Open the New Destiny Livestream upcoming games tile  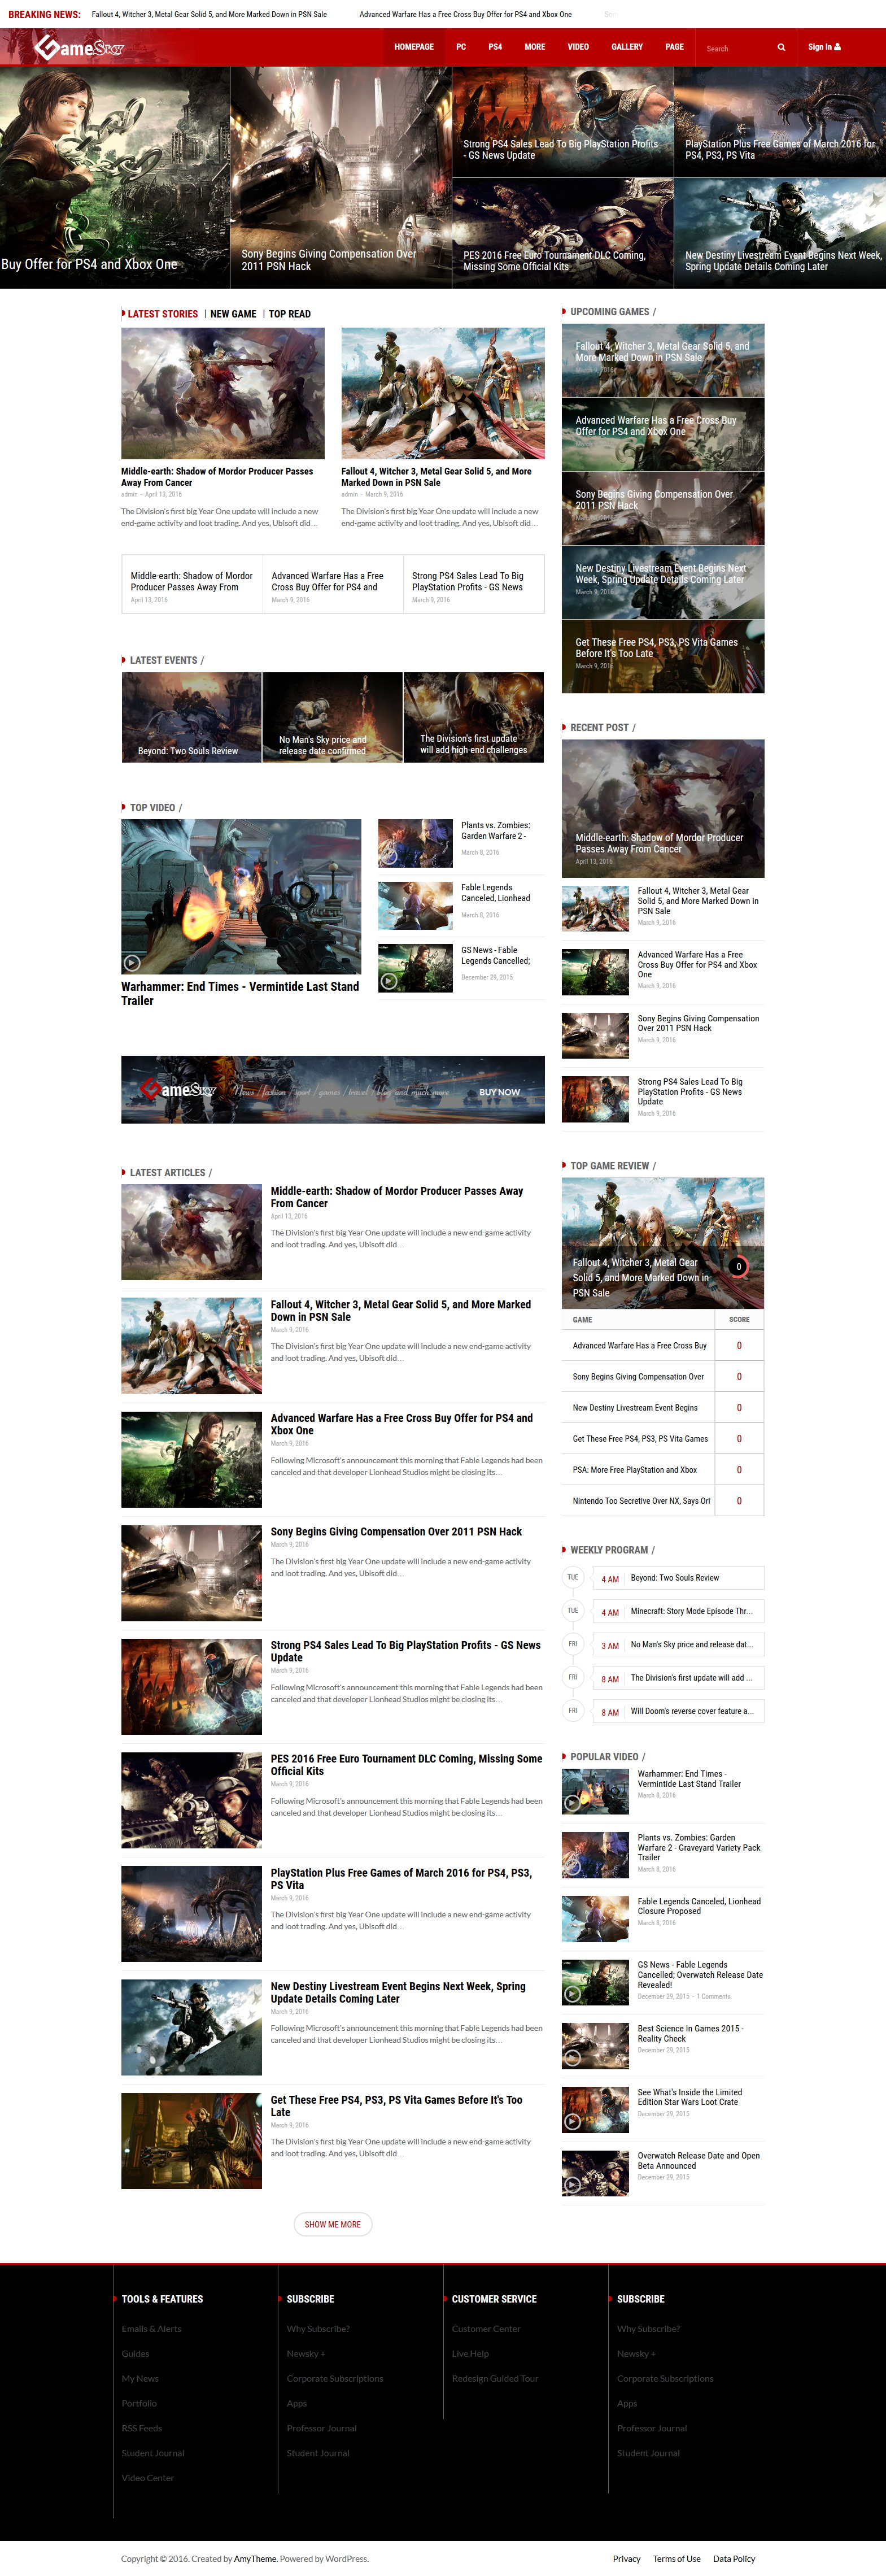point(663,583)
